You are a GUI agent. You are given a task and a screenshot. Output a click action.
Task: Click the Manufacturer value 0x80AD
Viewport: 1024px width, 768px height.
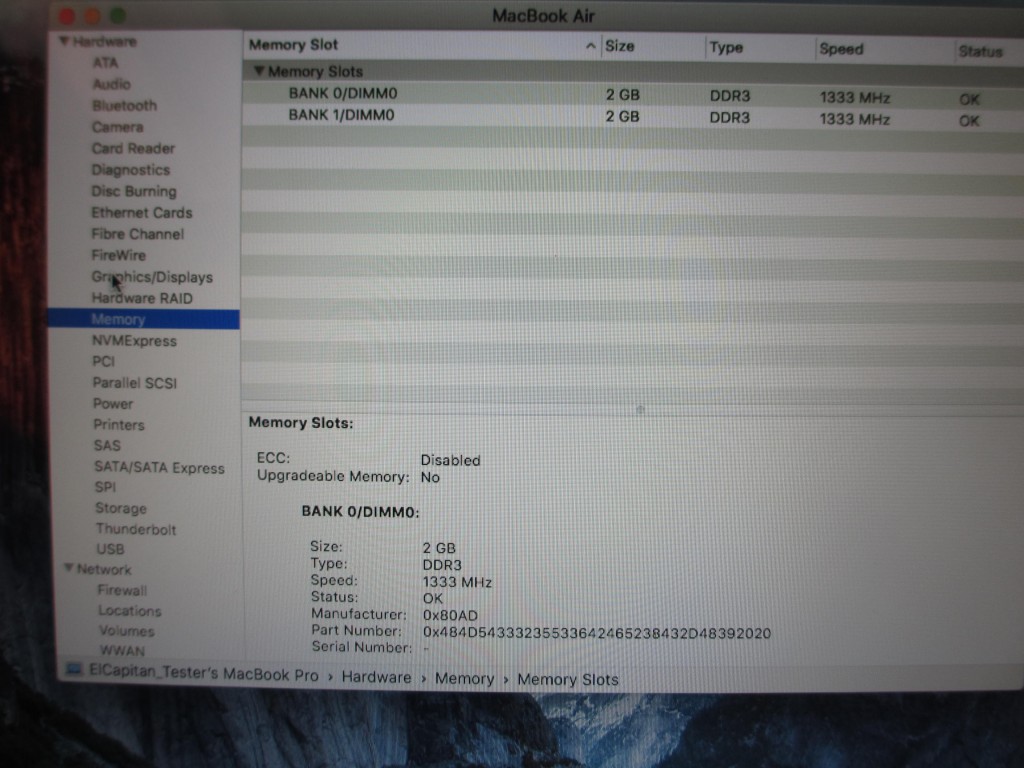tap(450, 615)
